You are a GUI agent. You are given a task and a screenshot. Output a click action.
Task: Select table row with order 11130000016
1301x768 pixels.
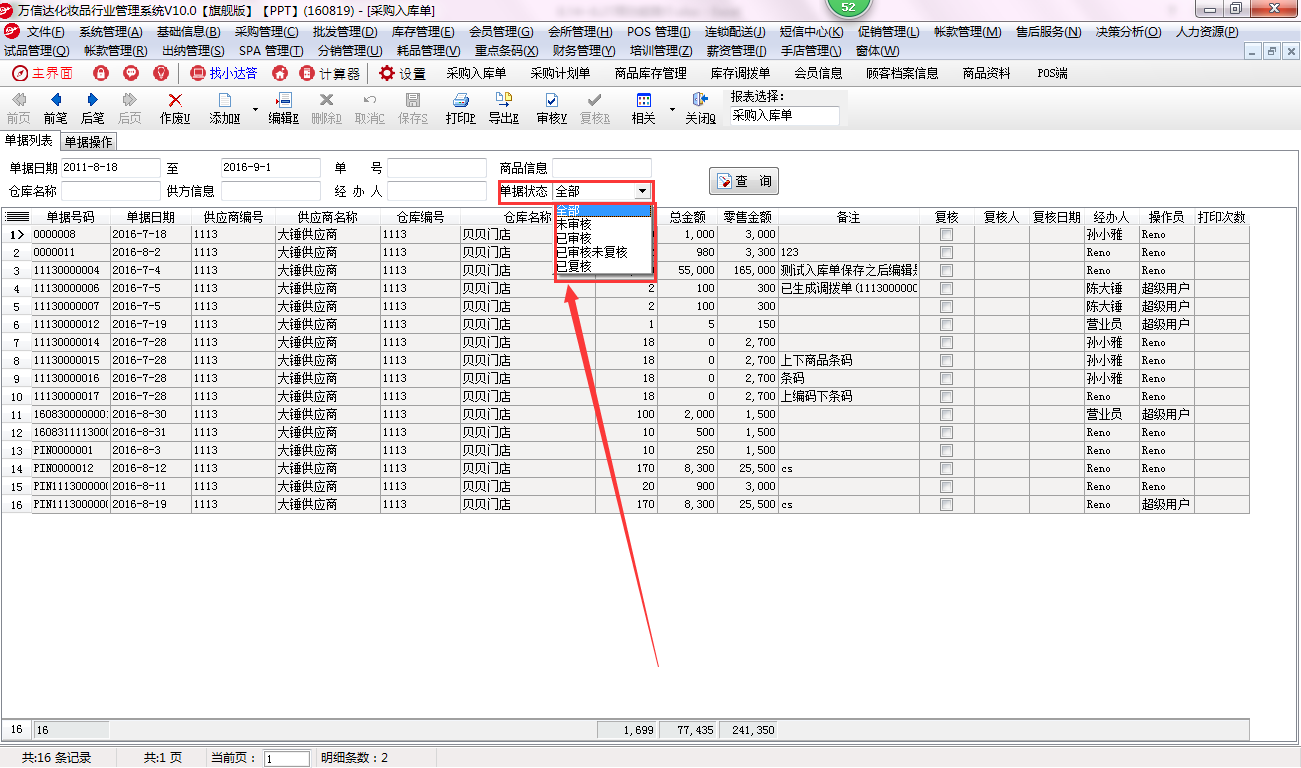625,378
